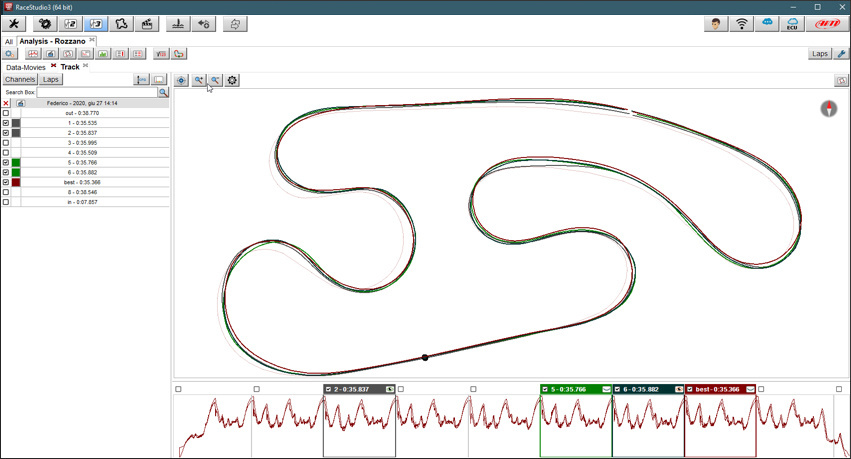Switch to the All tab
The image size is (851, 459).
pyautogui.click(x=8, y=42)
